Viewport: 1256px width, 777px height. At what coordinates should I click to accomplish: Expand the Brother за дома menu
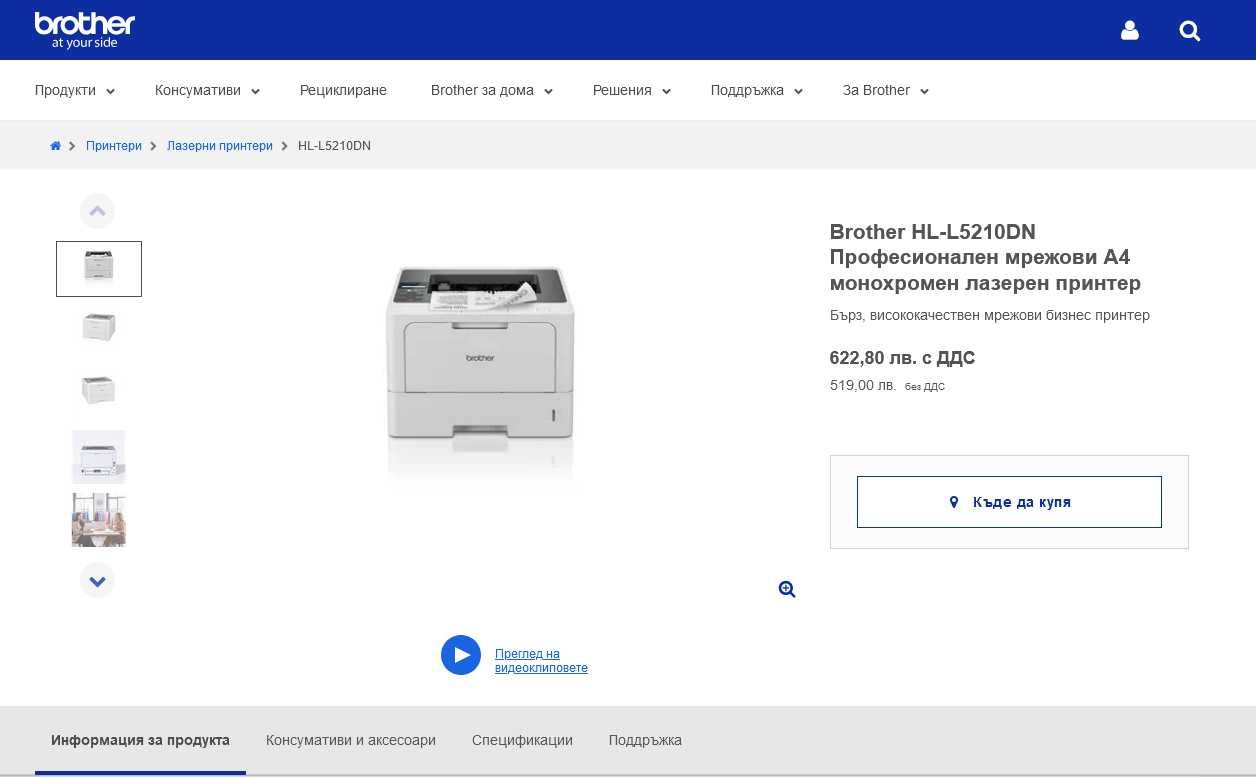click(492, 90)
